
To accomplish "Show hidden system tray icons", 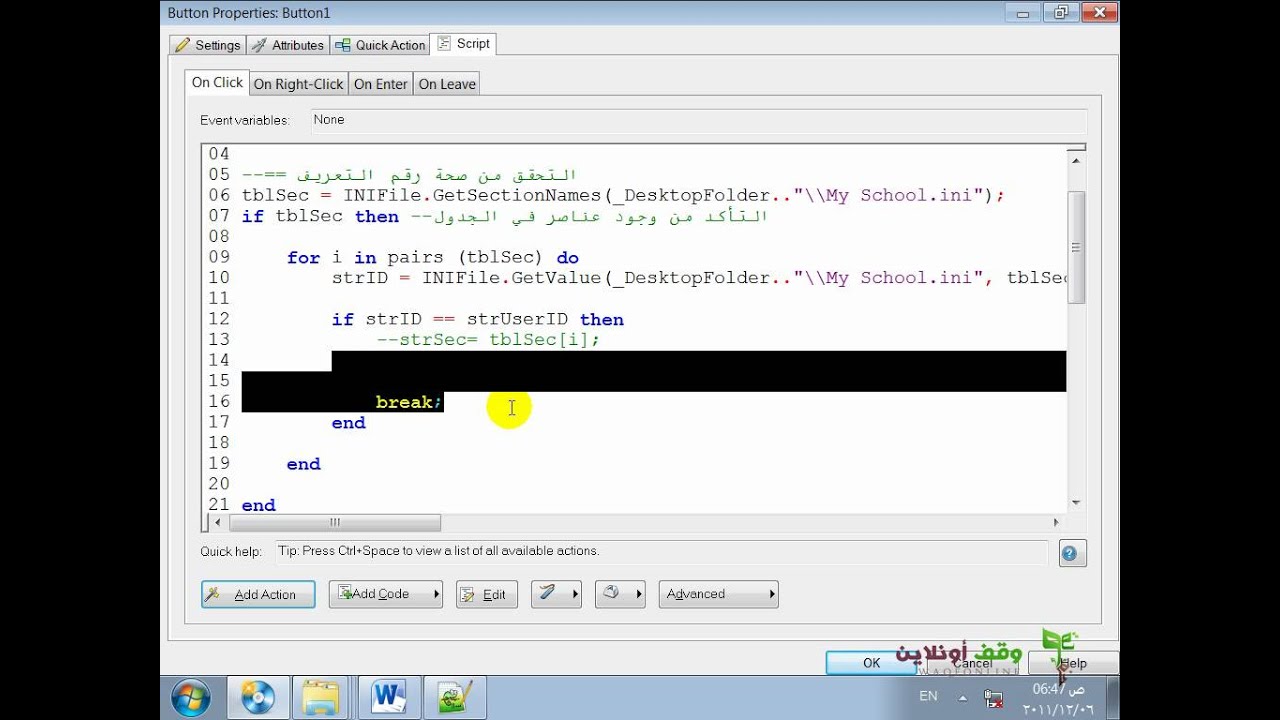I will (962, 697).
